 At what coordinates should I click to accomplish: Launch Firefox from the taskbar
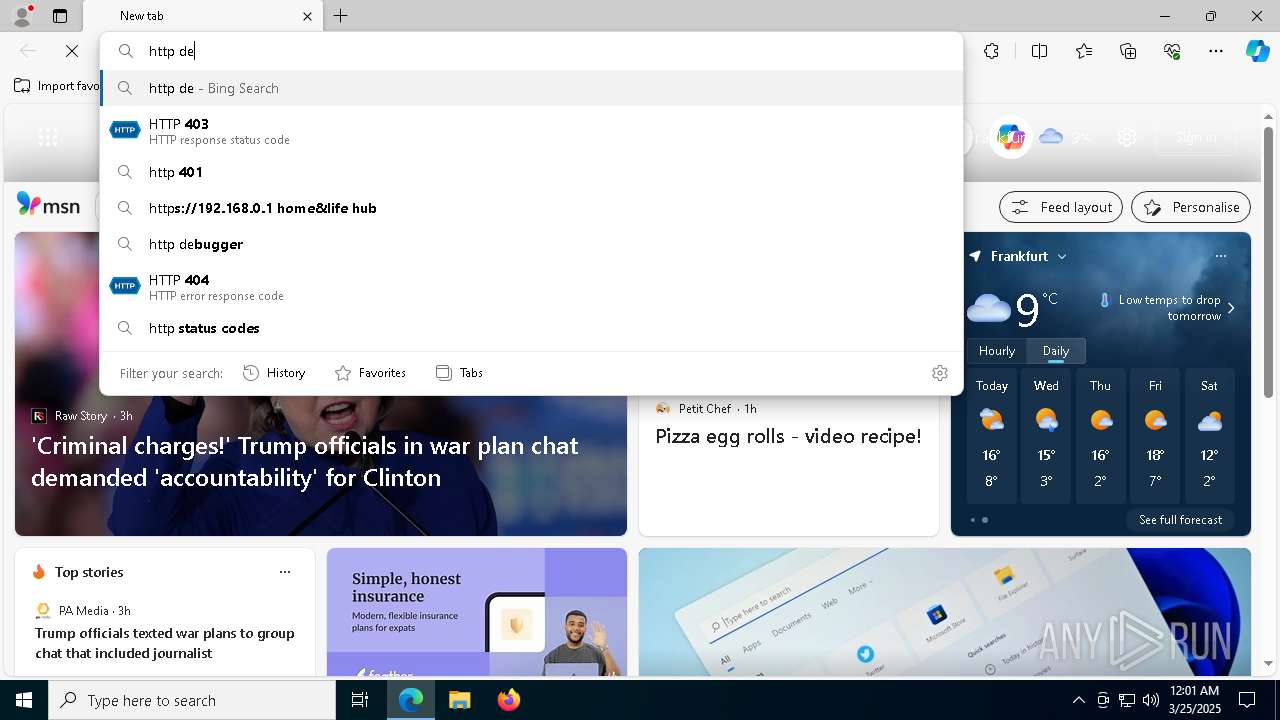(509, 700)
